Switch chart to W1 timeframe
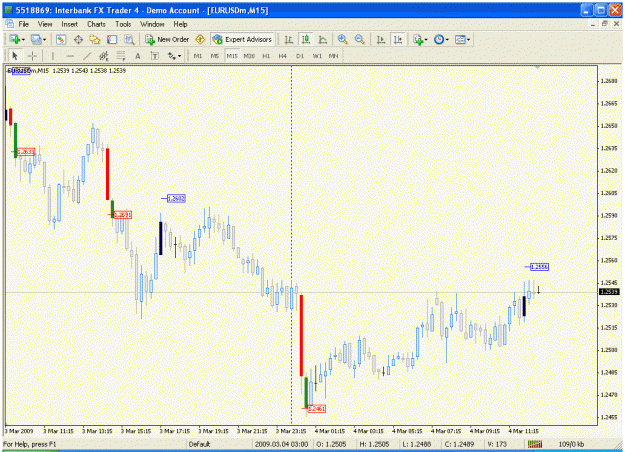Image resolution: width=625 pixels, height=452 pixels. [317, 56]
